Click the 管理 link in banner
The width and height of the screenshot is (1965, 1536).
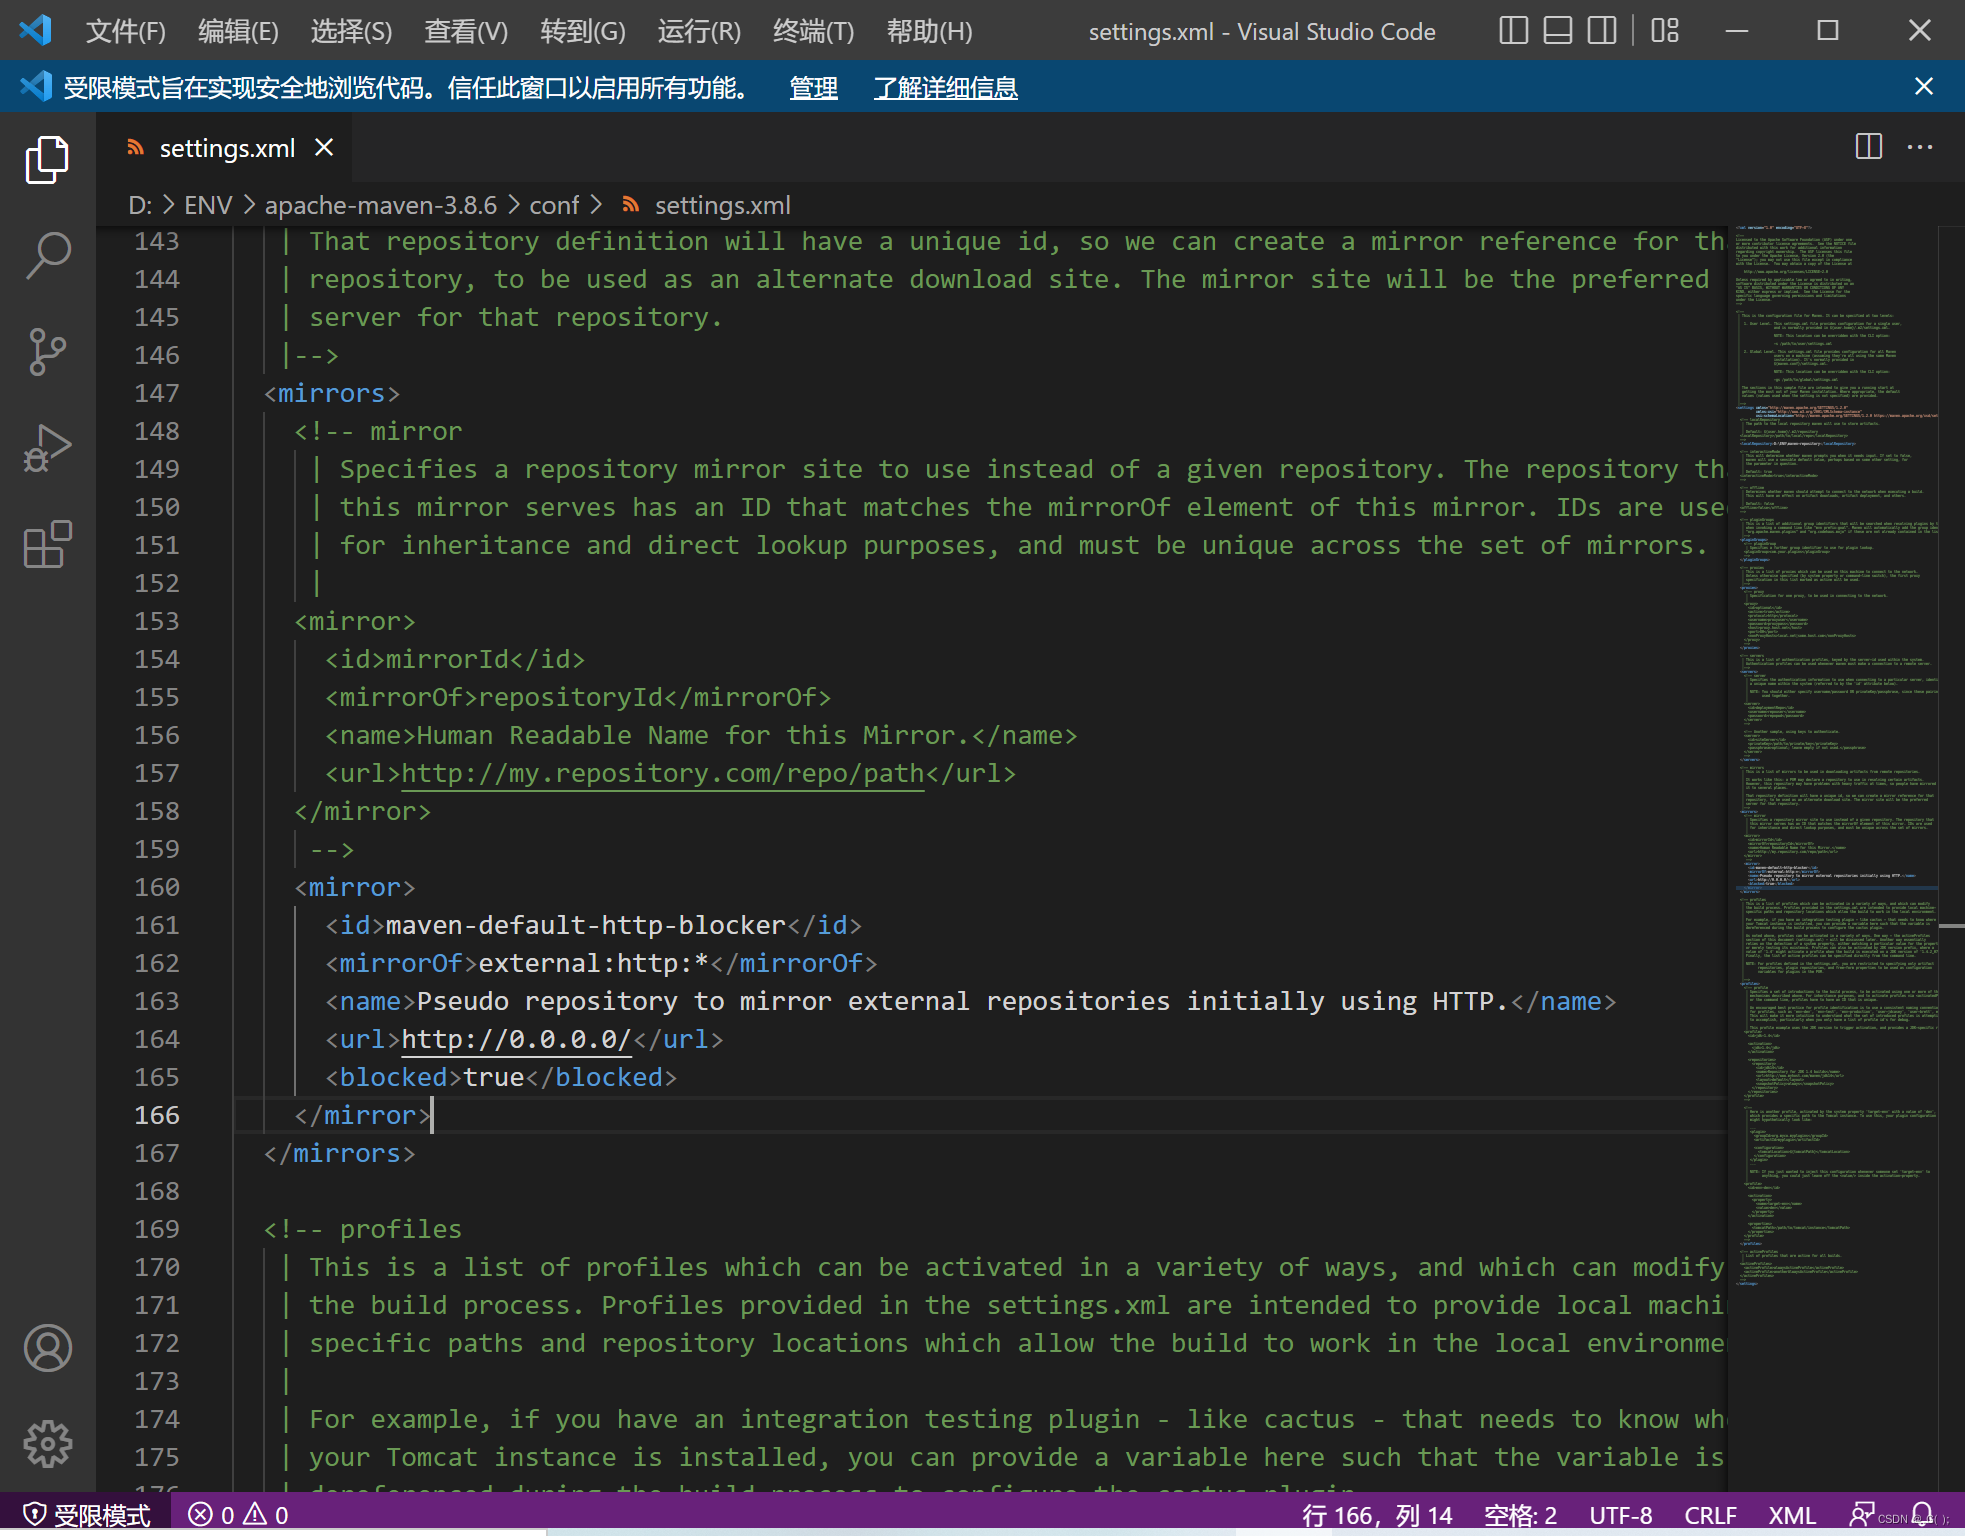pyautogui.click(x=813, y=88)
